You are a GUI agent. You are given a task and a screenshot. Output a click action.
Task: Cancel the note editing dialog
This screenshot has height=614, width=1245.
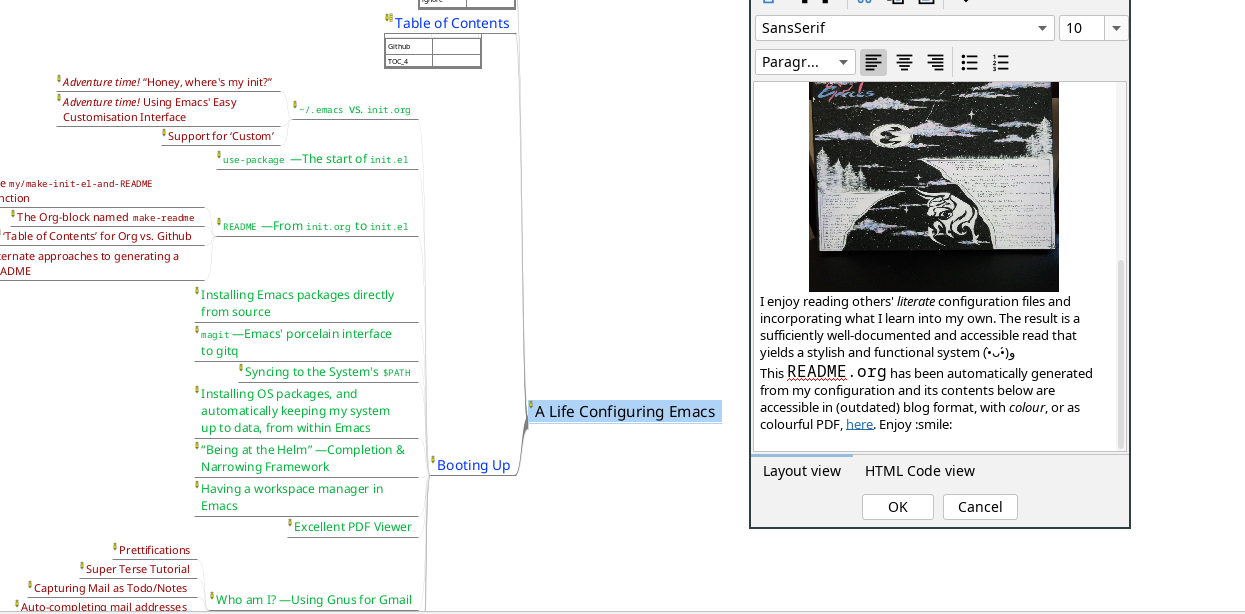tap(980, 507)
